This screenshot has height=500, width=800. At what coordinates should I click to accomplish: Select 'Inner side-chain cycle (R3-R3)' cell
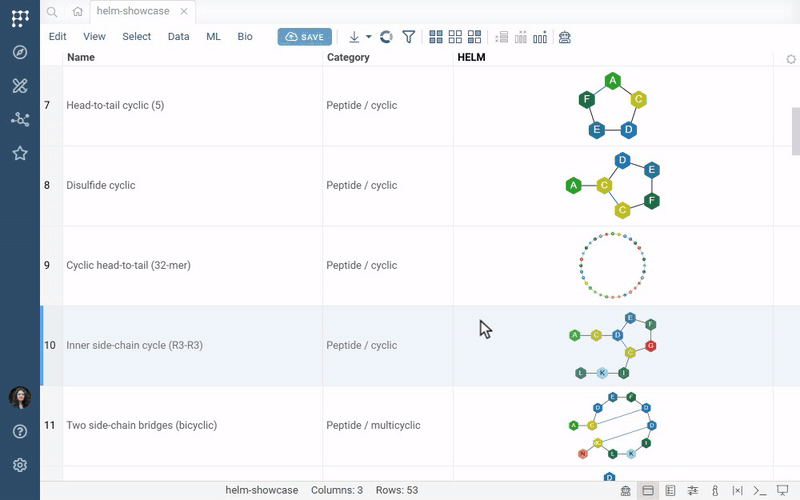pyautogui.click(x=192, y=346)
